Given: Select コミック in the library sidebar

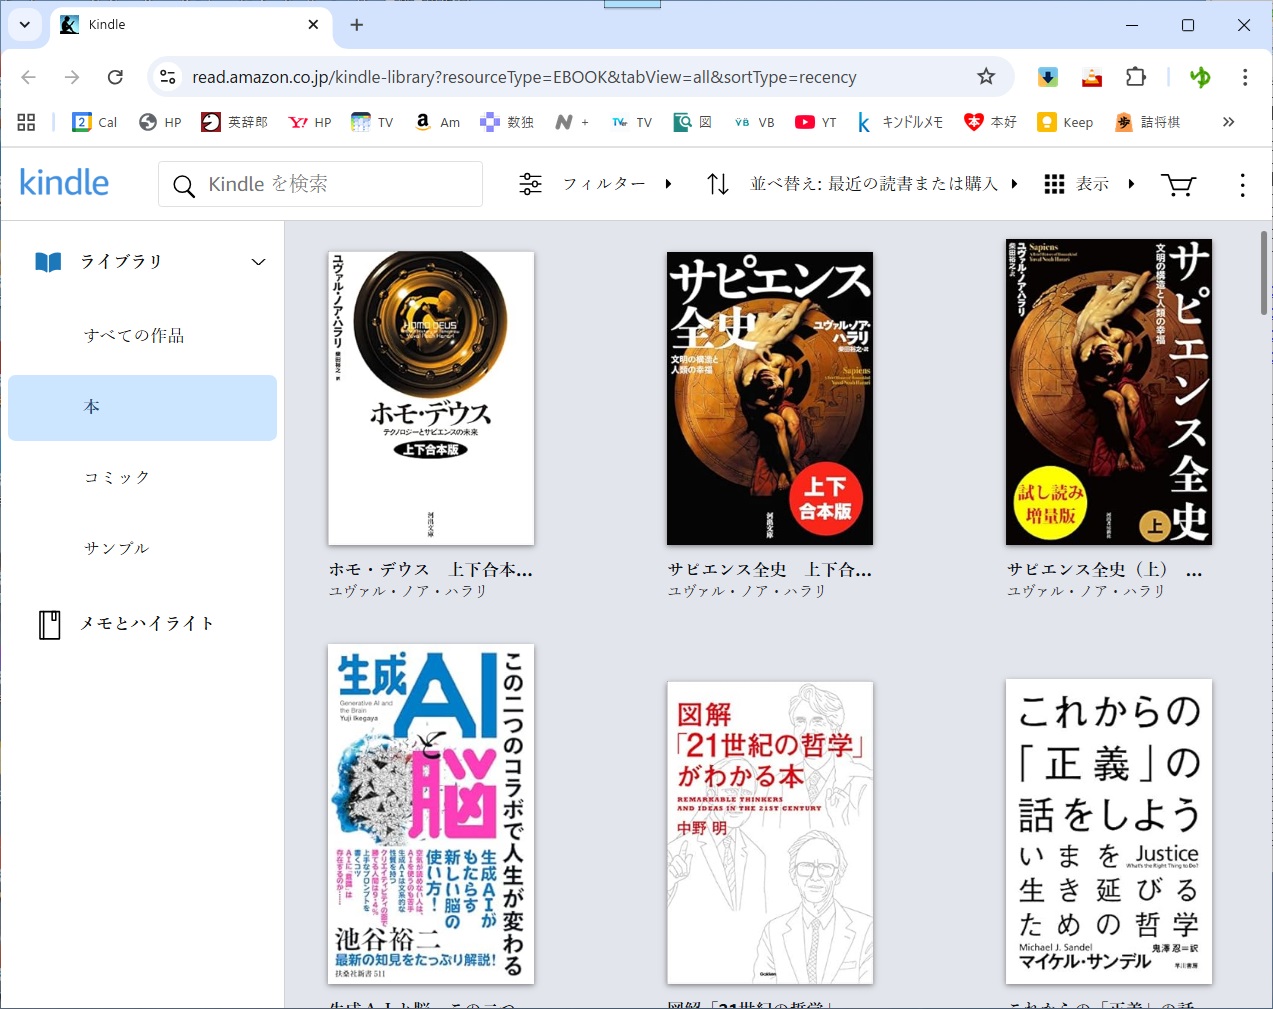Looking at the screenshot, I should [x=117, y=478].
